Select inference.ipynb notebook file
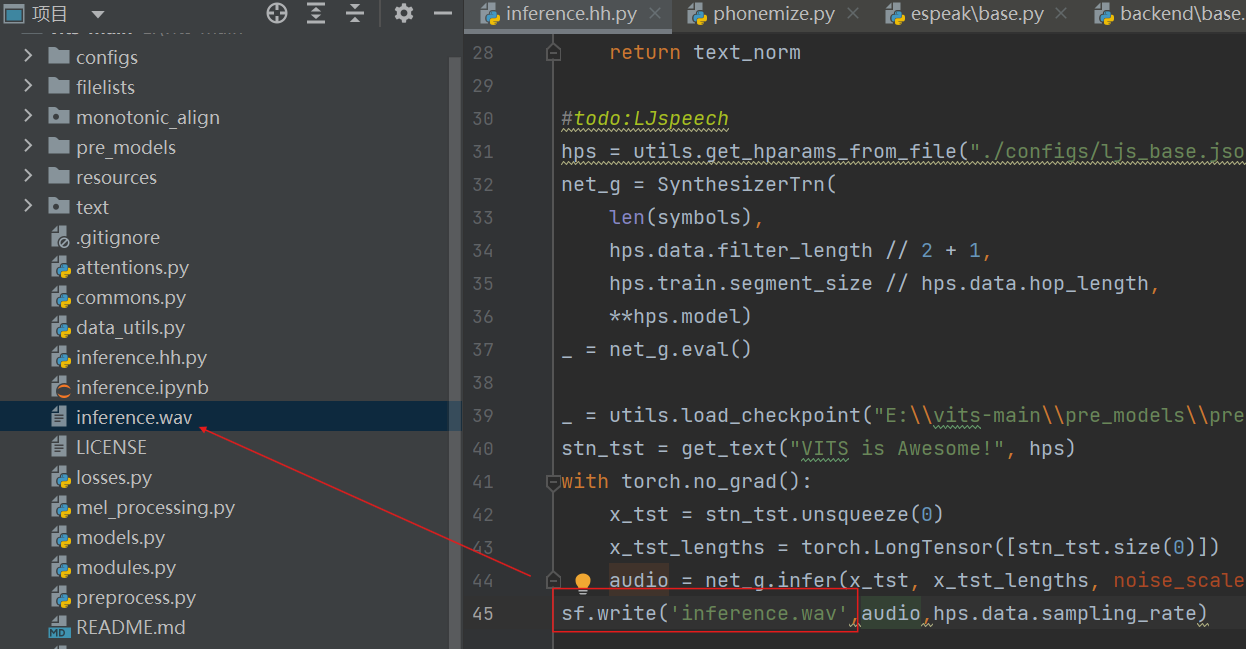This screenshot has height=649, width=1246. tap(142, 387)
